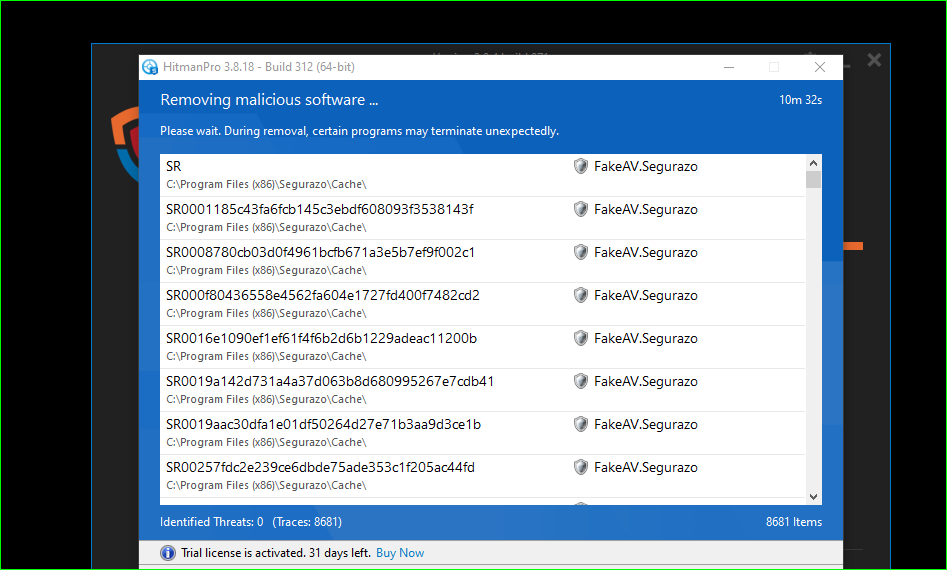The height and width of the screenshot is (570, 947).
Task: Click the scrollbar down arrow in threat list
Action: tap(813, 497)
